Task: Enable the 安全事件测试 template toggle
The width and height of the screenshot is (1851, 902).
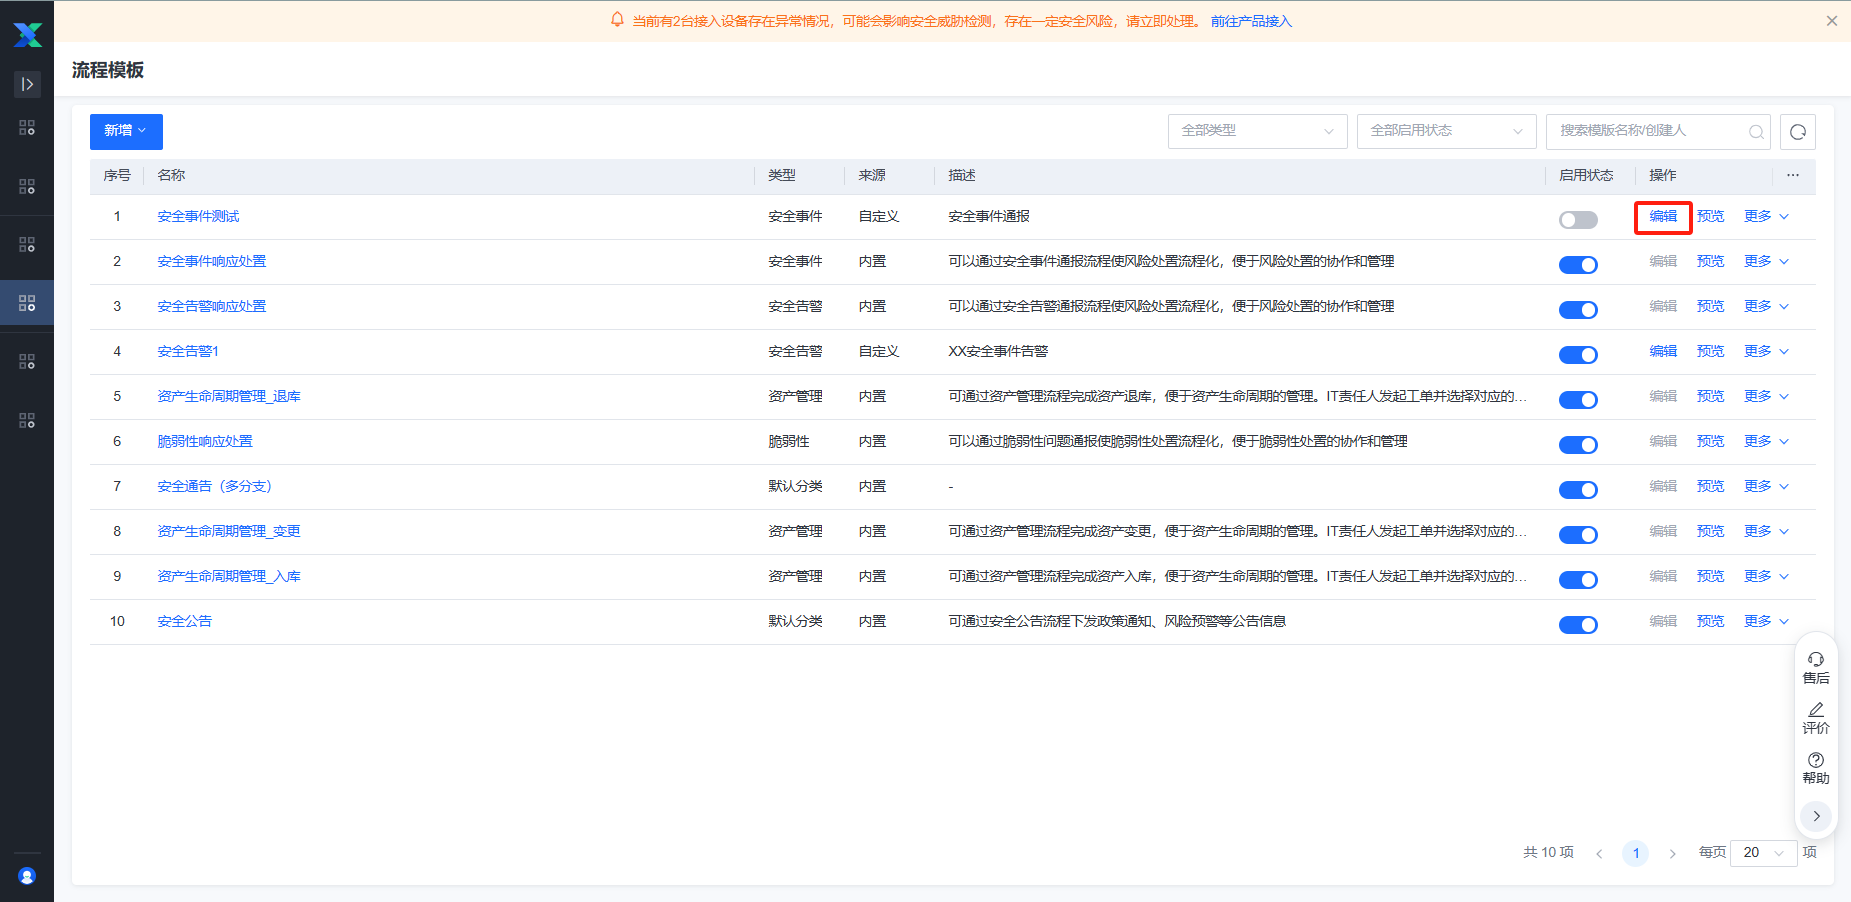Action: click(1578, 220)
